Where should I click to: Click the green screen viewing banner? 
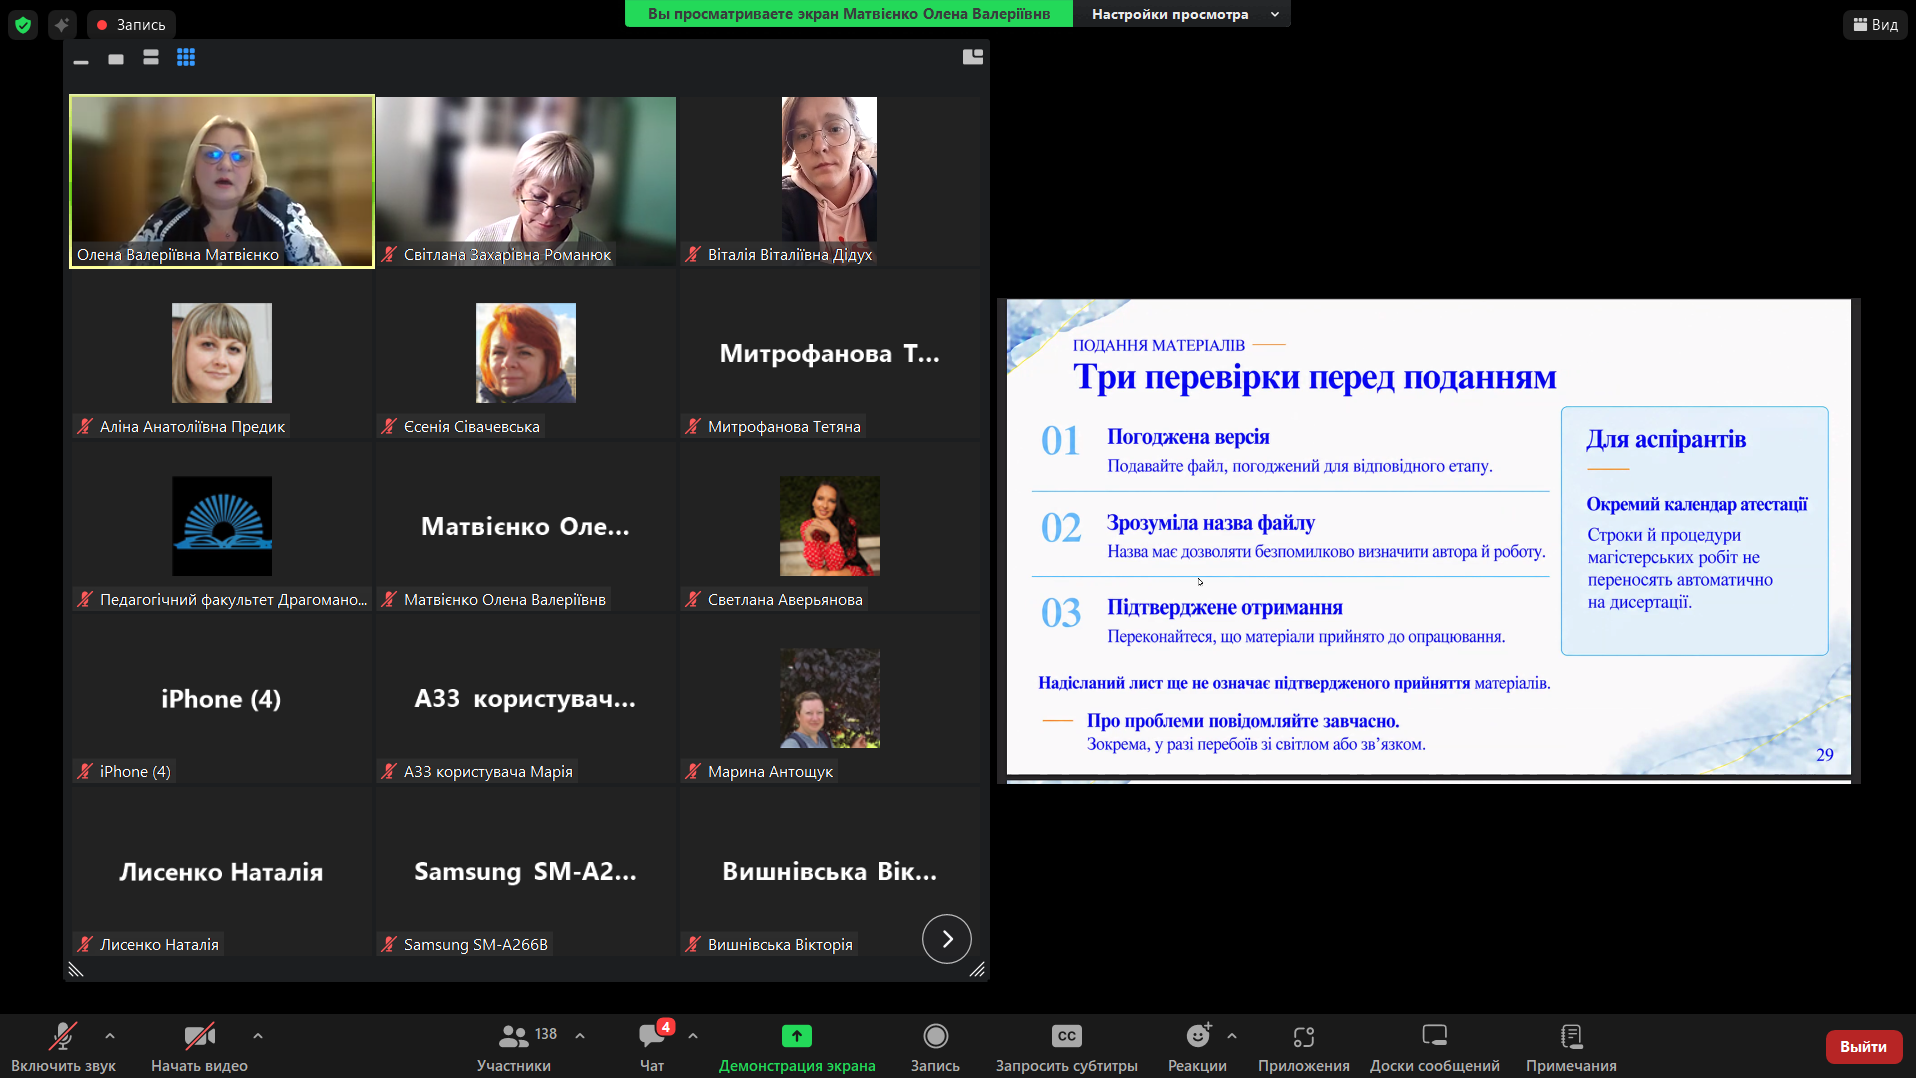(849, 14)
